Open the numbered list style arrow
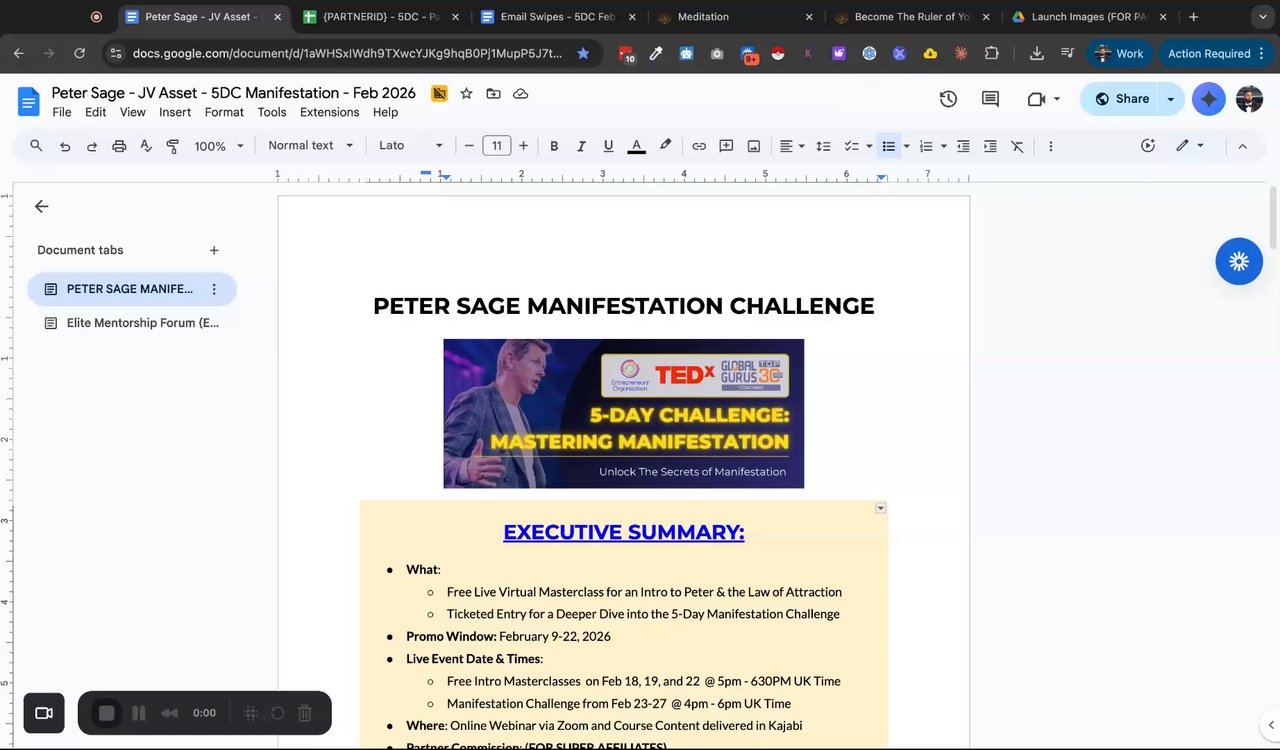This screenshot has height=750, width=1280. point(943,146)
